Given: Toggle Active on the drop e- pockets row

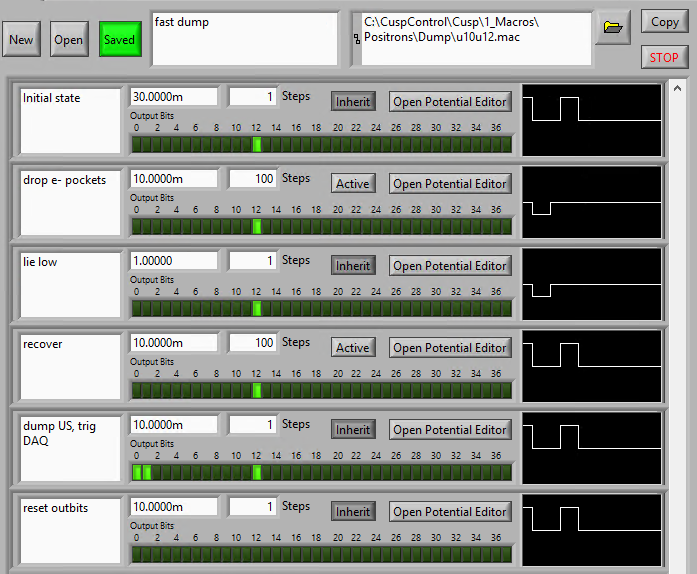Looking at the screenshot, I should (x=353, y=184).
